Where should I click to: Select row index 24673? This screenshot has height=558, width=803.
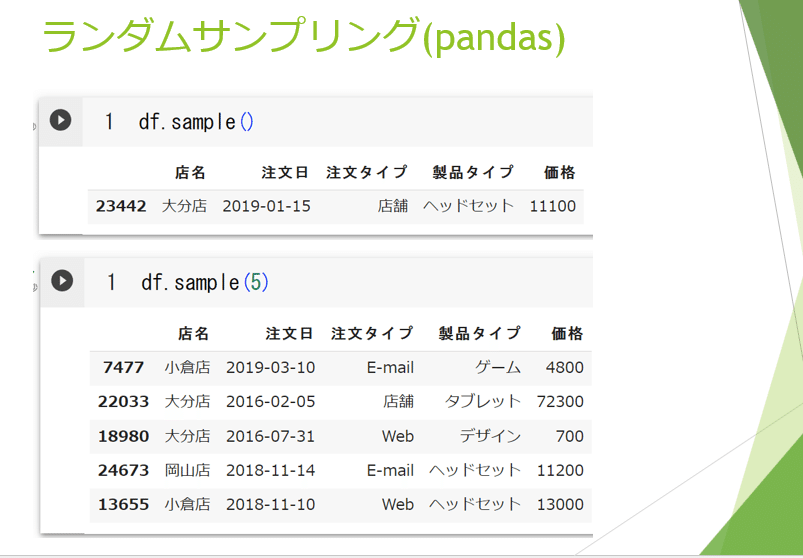tap(123, 470)
